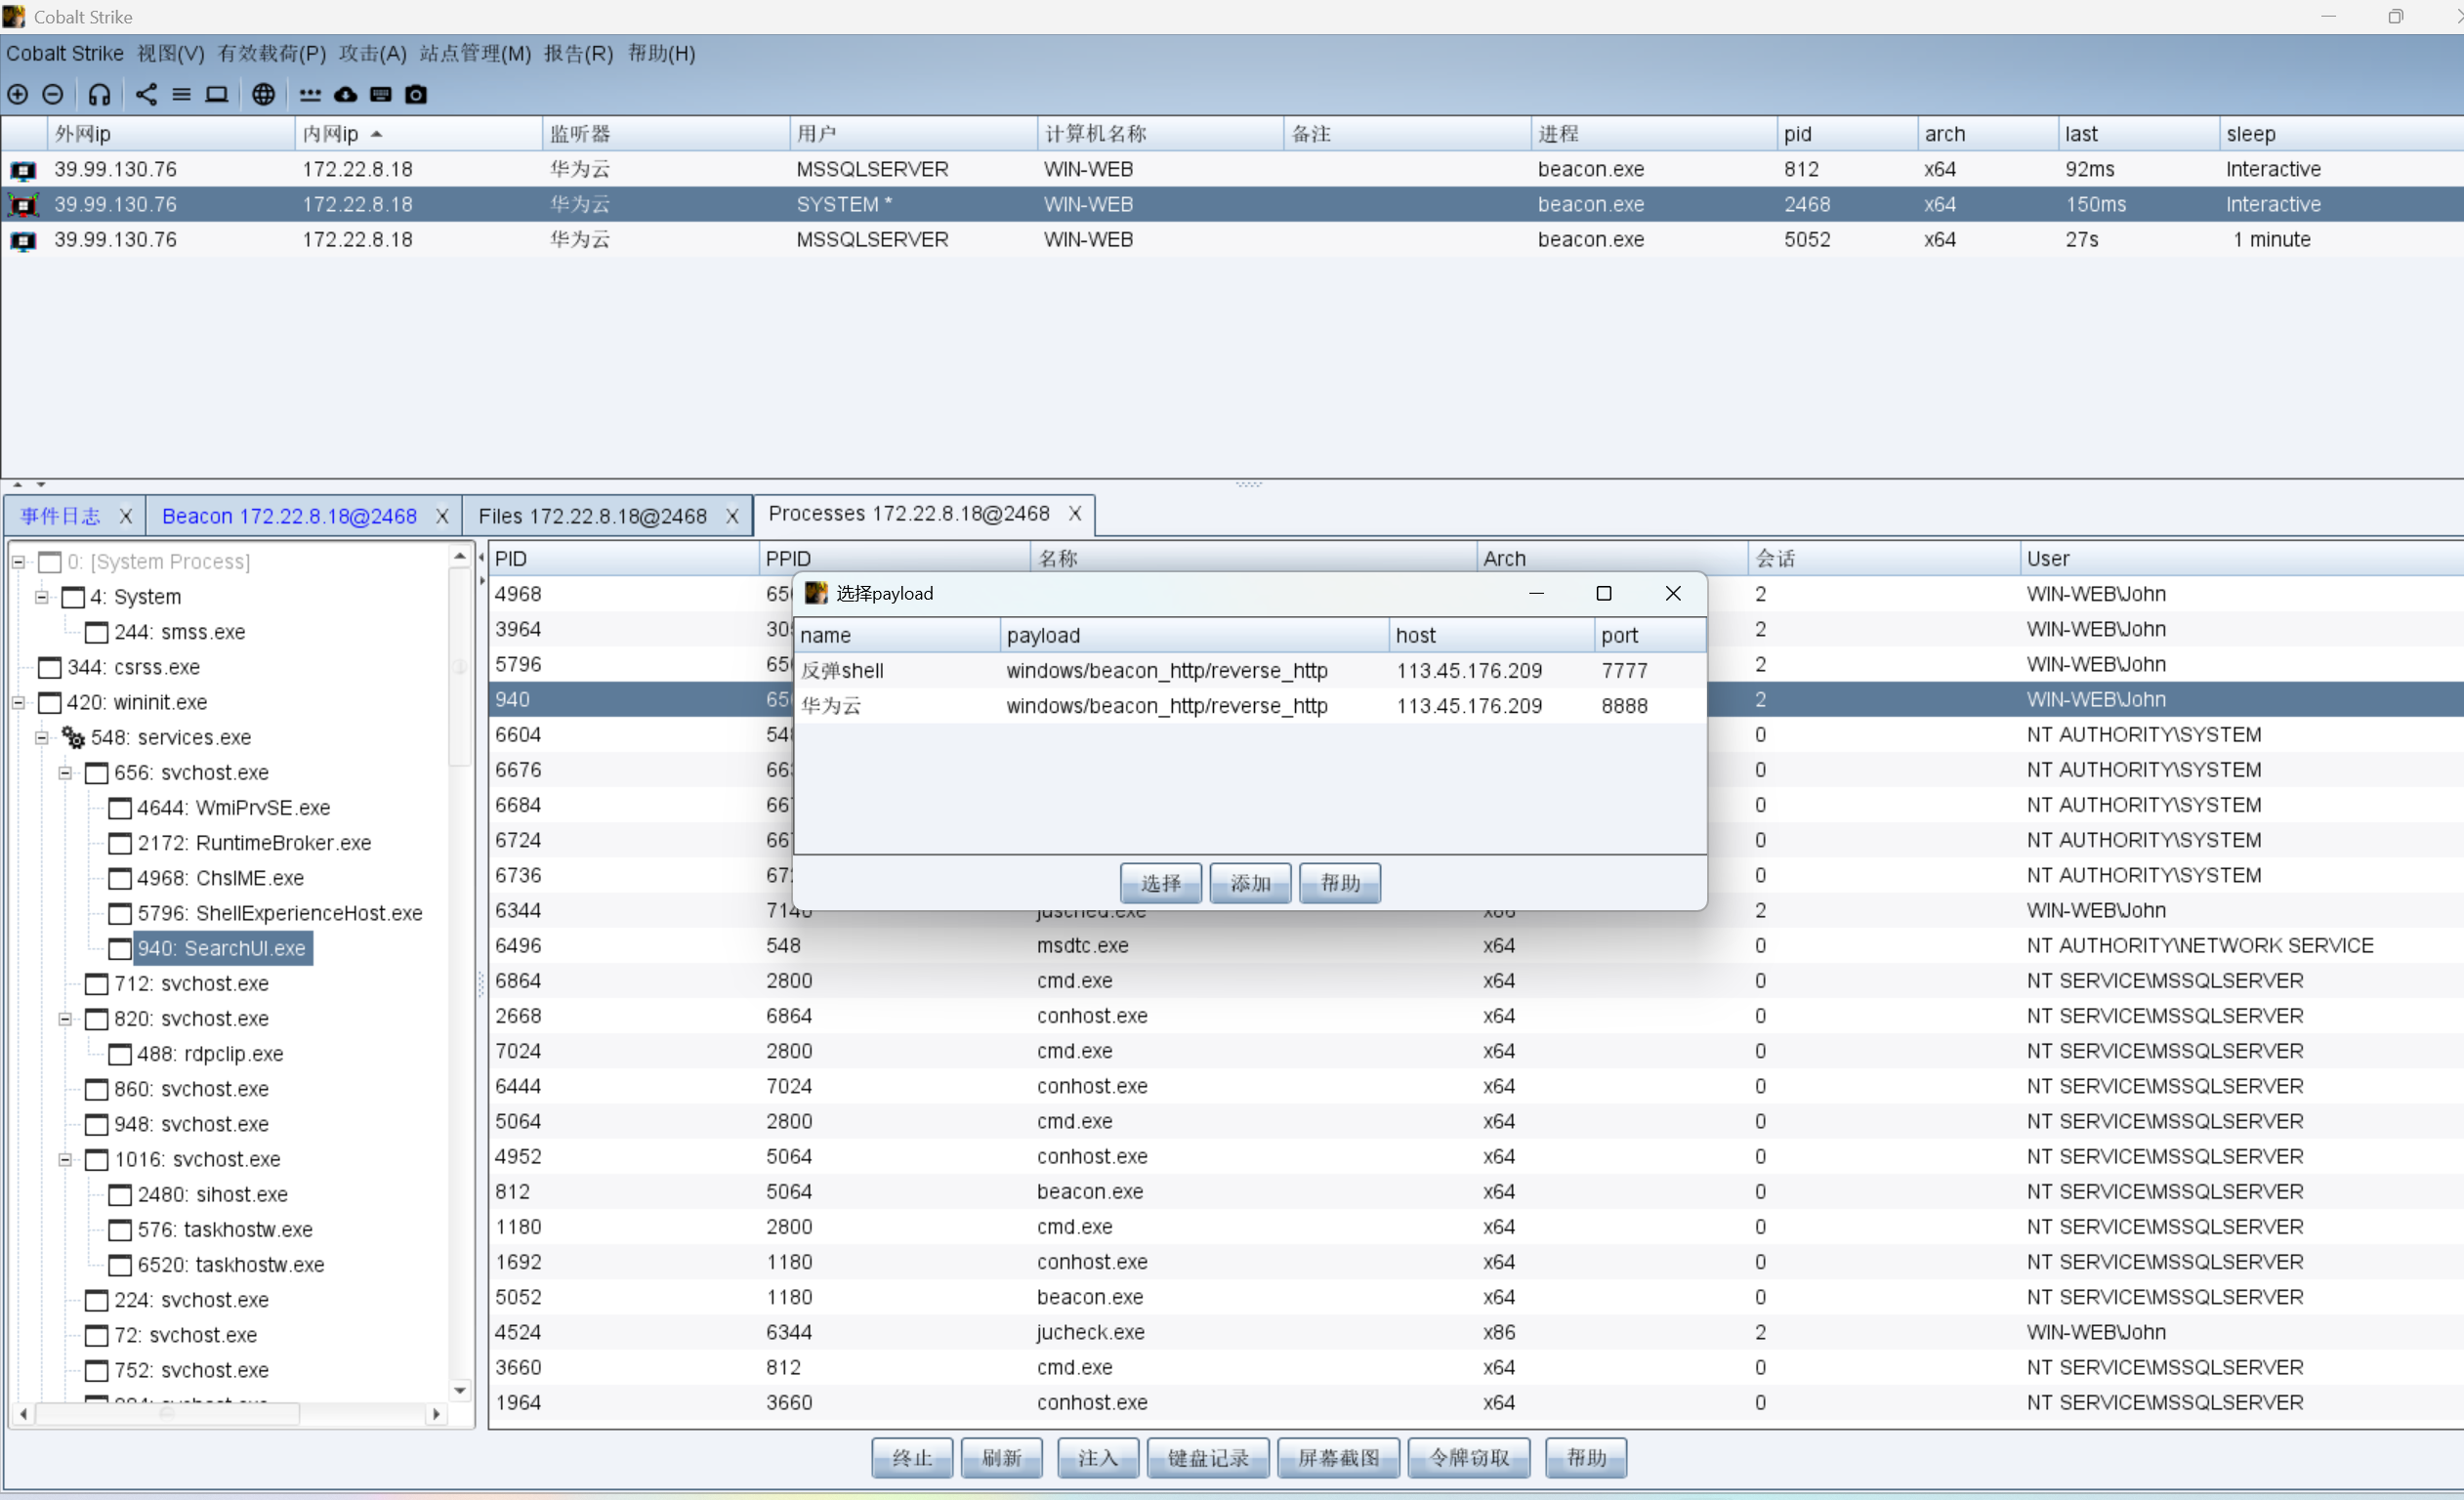Viewport: 2464px width, 1500px height.
Task: Open keystrokes via the keyboard icon
Action: pyautogui.click(x=381, y=94)
